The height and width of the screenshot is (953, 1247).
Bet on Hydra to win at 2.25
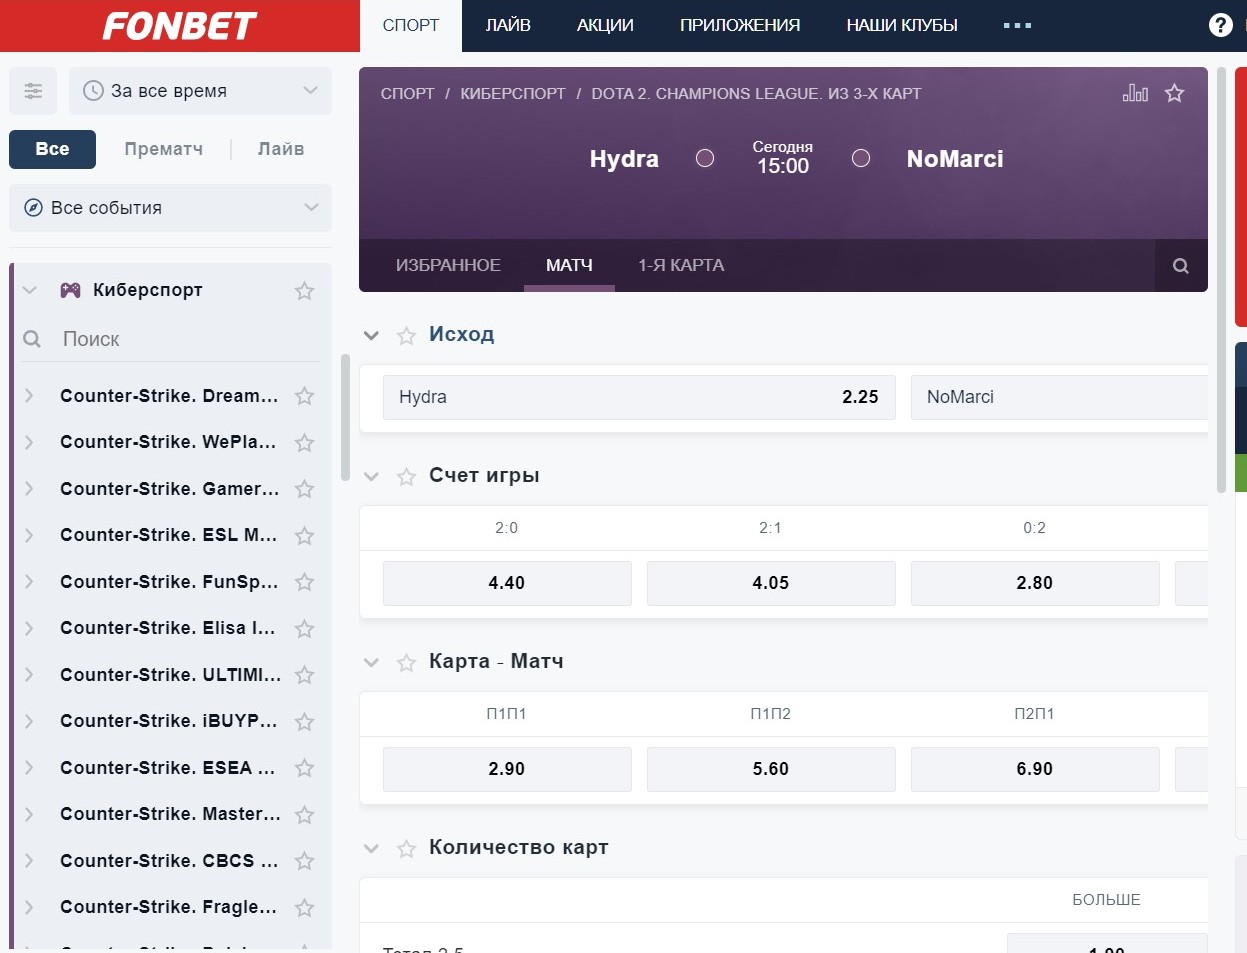pos(639,397)
